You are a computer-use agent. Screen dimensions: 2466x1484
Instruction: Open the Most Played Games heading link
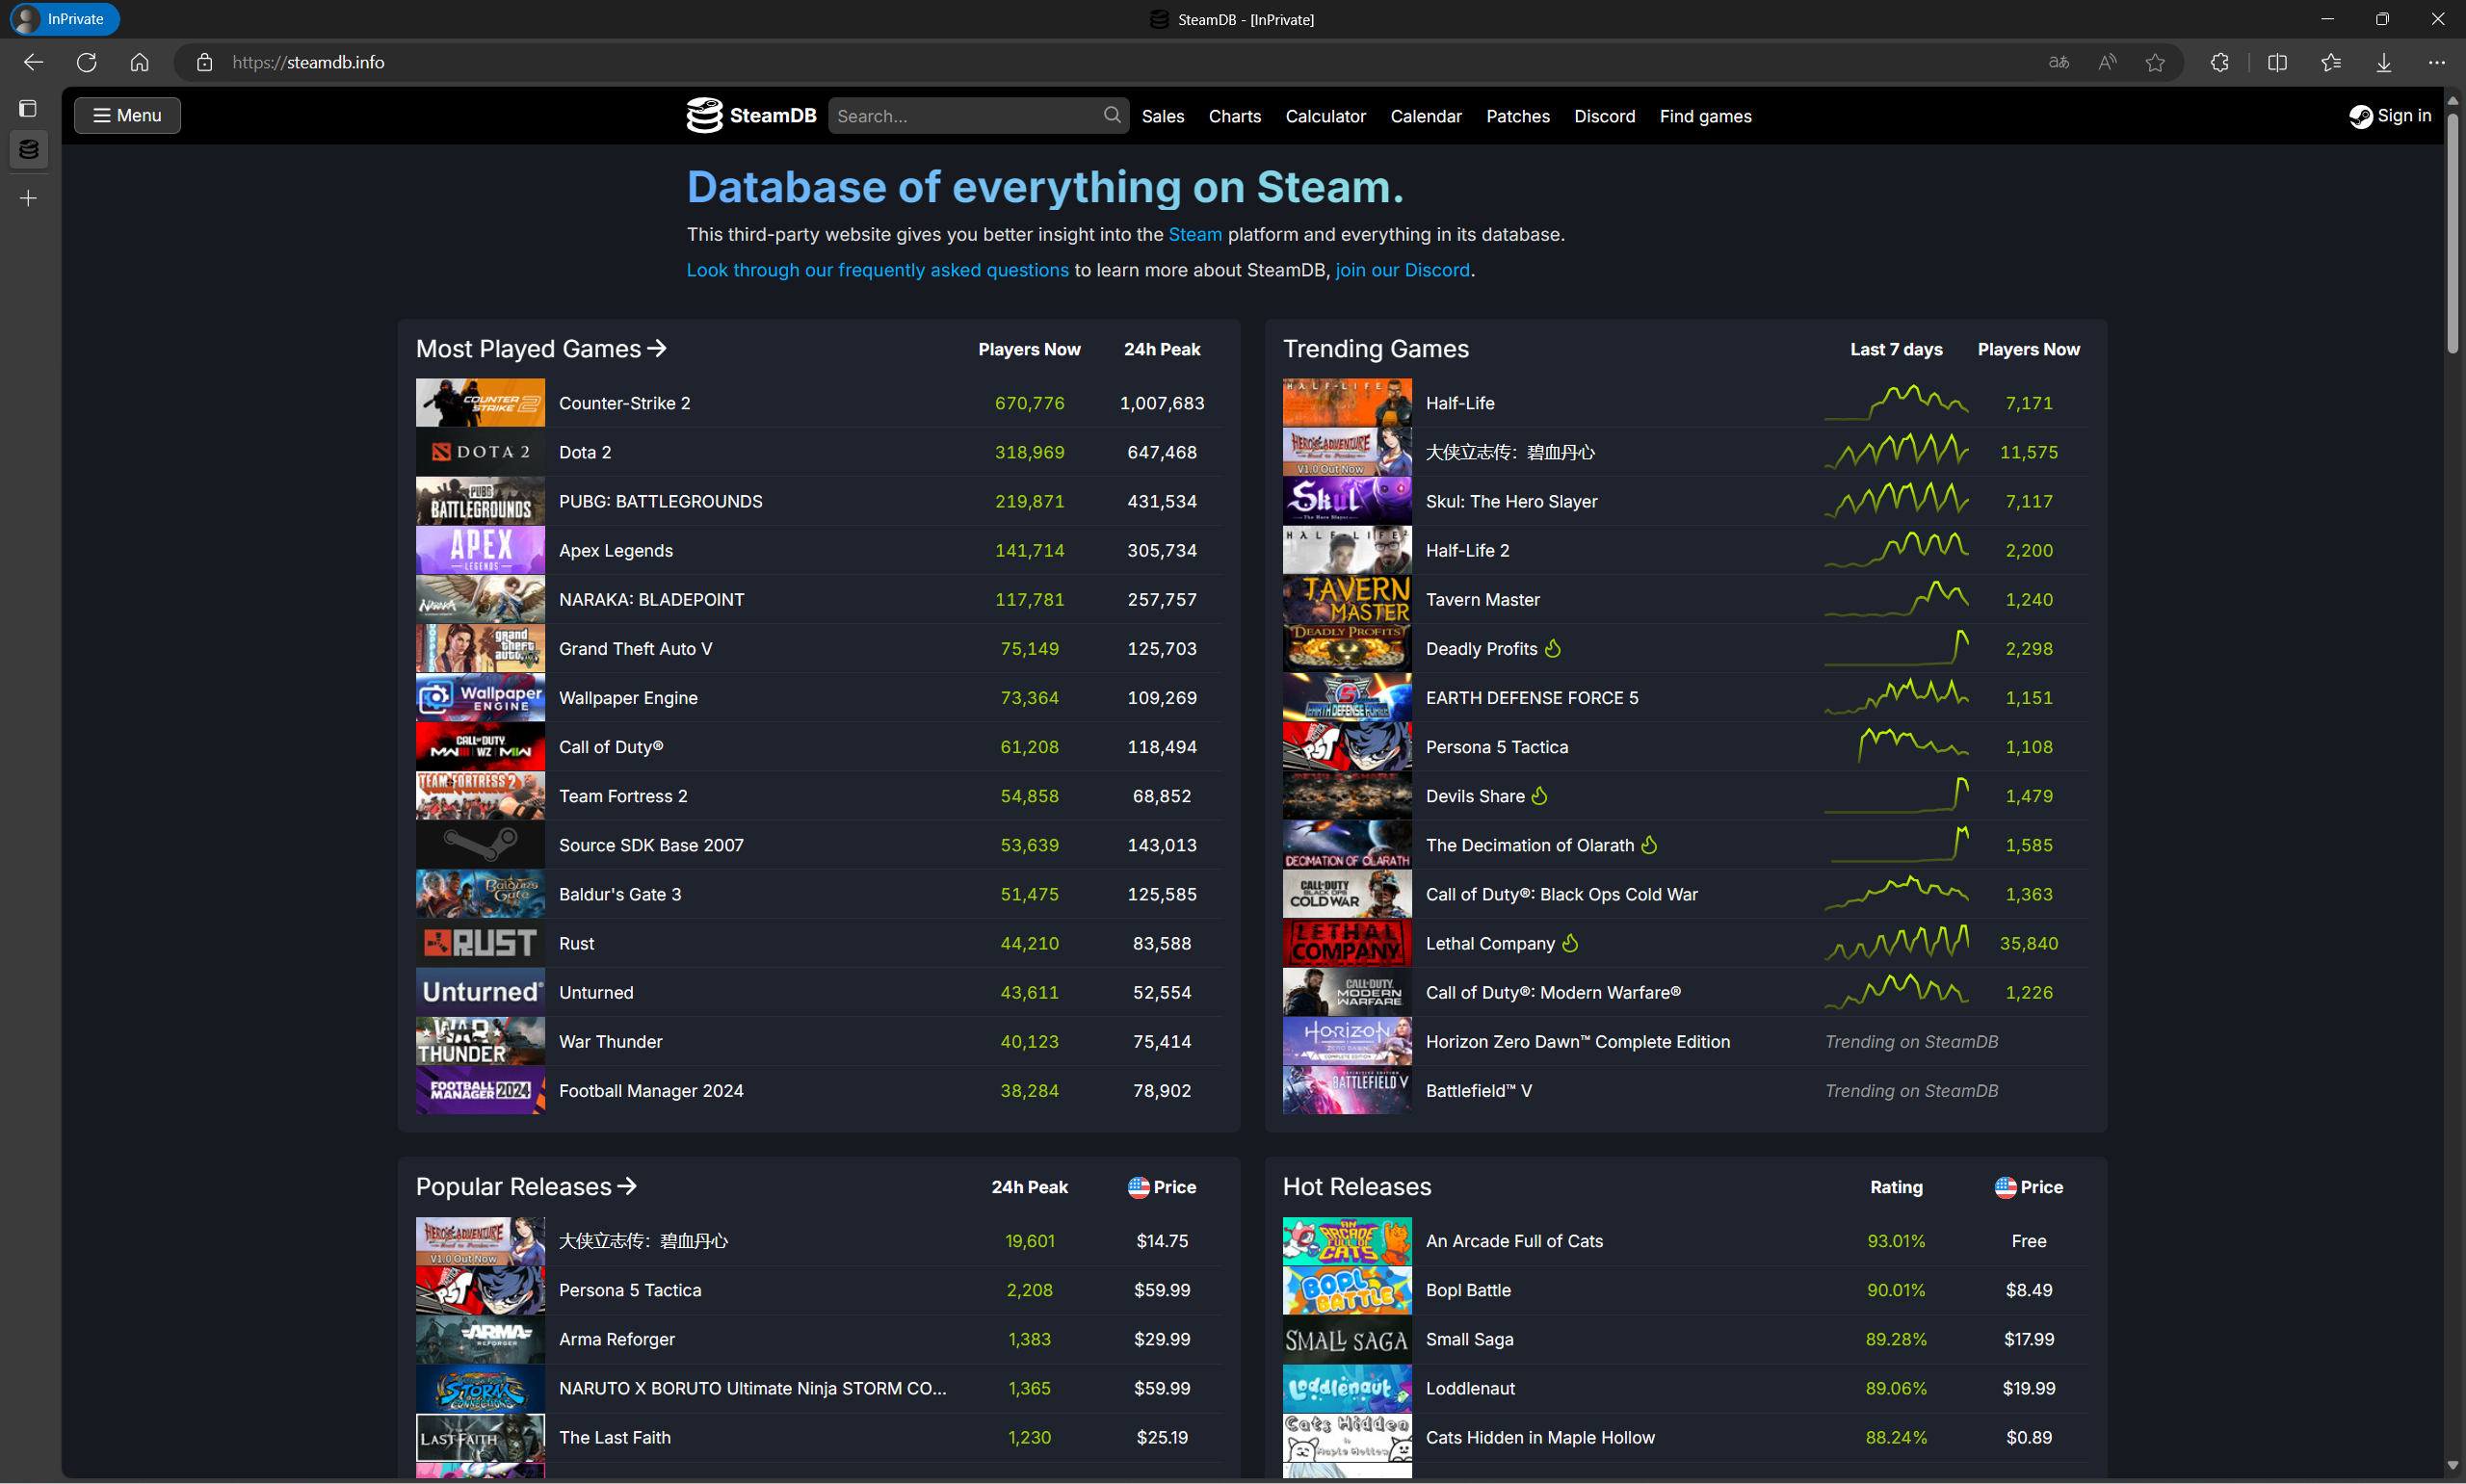(541, 348)
